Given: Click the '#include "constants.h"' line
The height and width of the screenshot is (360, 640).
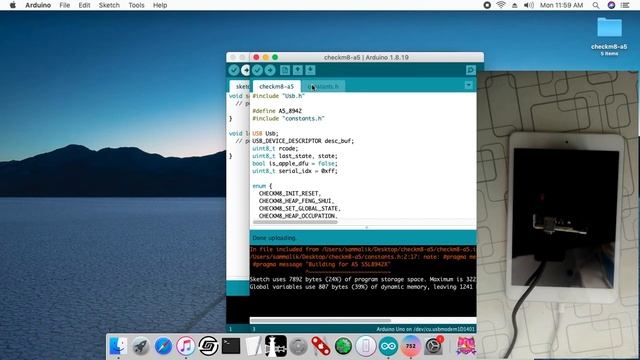Looking at the screenshot, I should coord(288,118).
